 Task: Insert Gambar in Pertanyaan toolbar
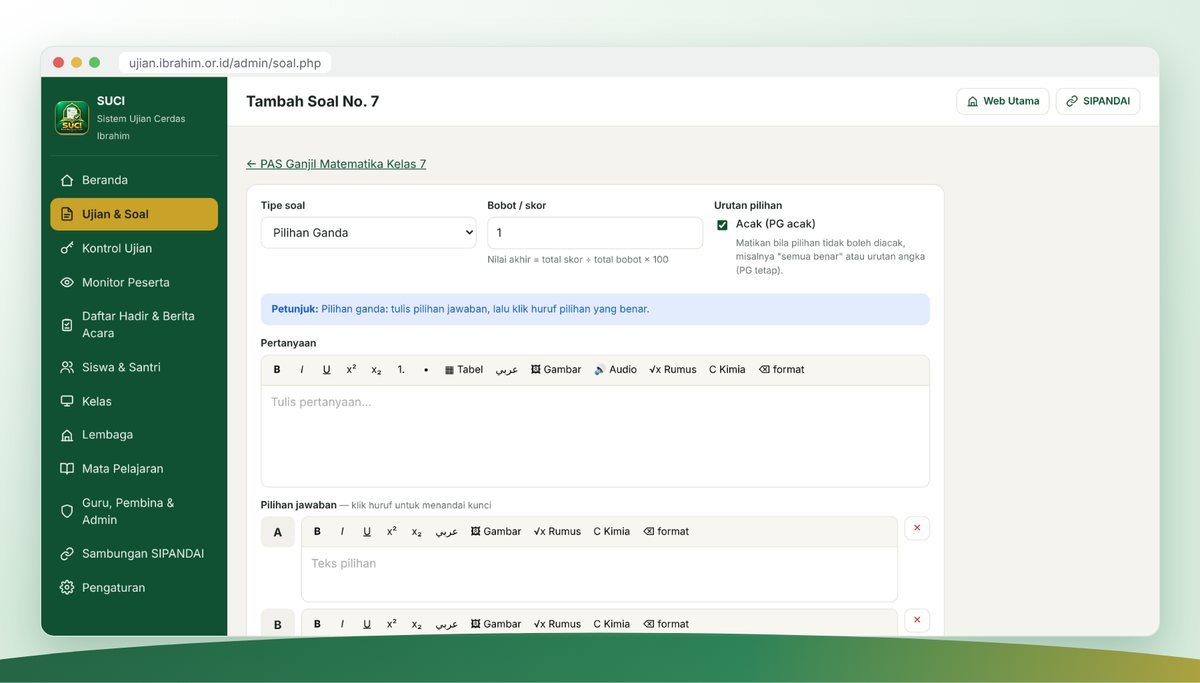tap(556, 370)
